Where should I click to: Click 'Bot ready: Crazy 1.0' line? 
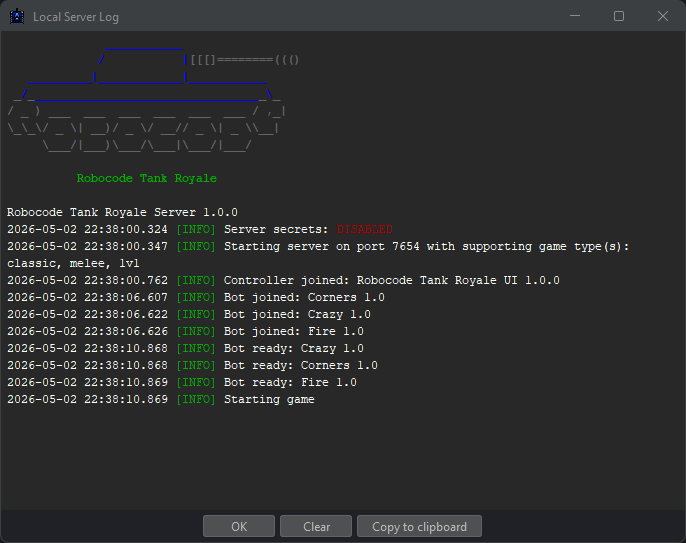tap(185, 348)
